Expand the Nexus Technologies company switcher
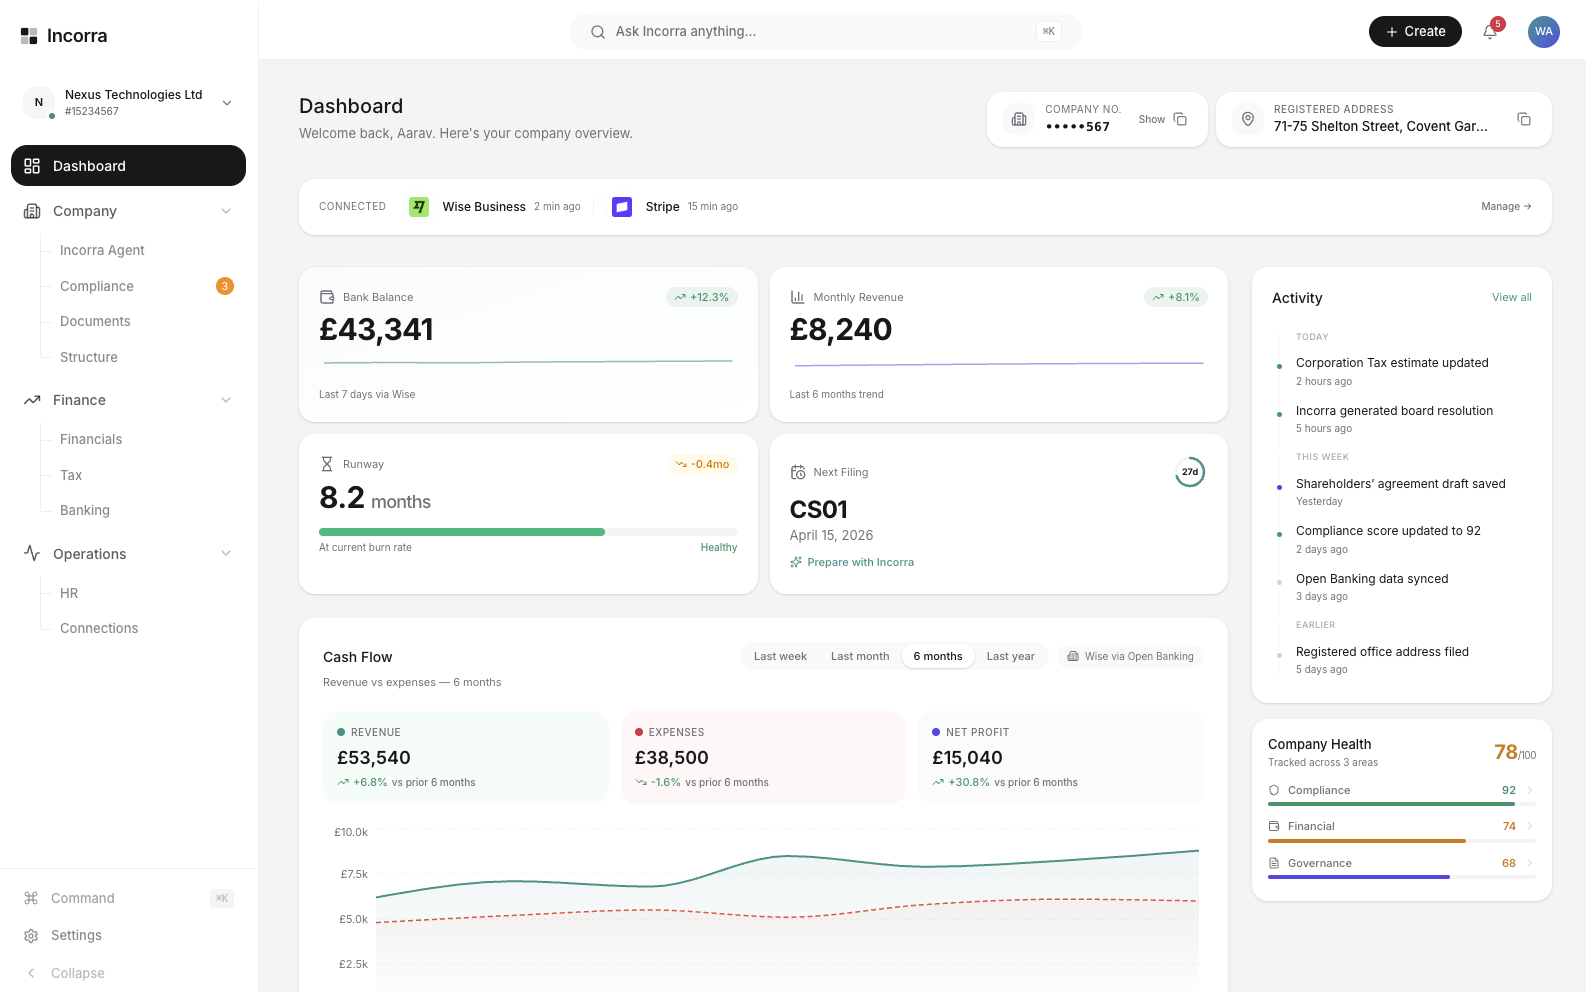 point(227,103)
